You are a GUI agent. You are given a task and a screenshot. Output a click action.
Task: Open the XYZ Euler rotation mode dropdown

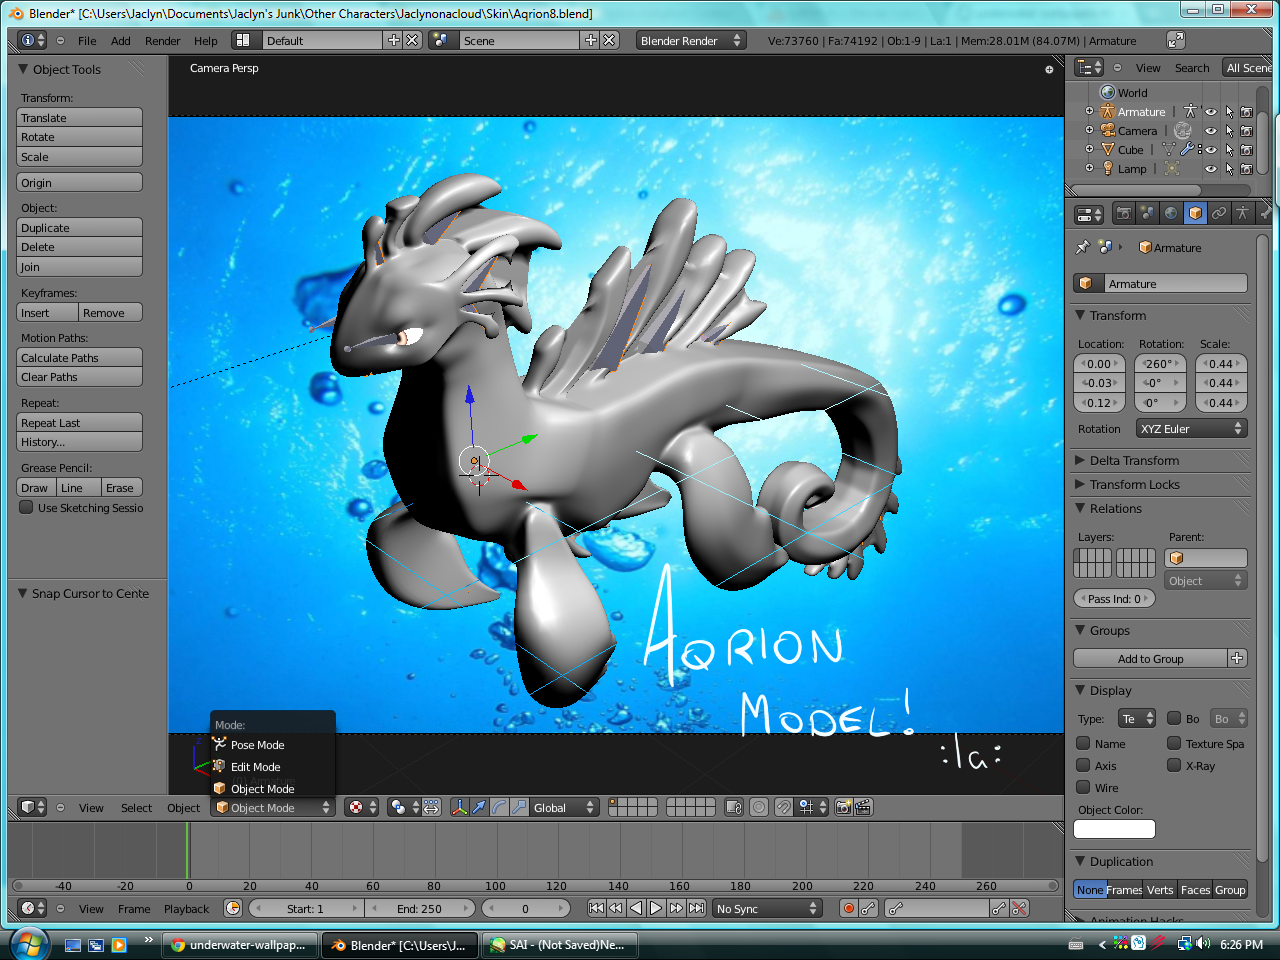(x=1191, y=428)
